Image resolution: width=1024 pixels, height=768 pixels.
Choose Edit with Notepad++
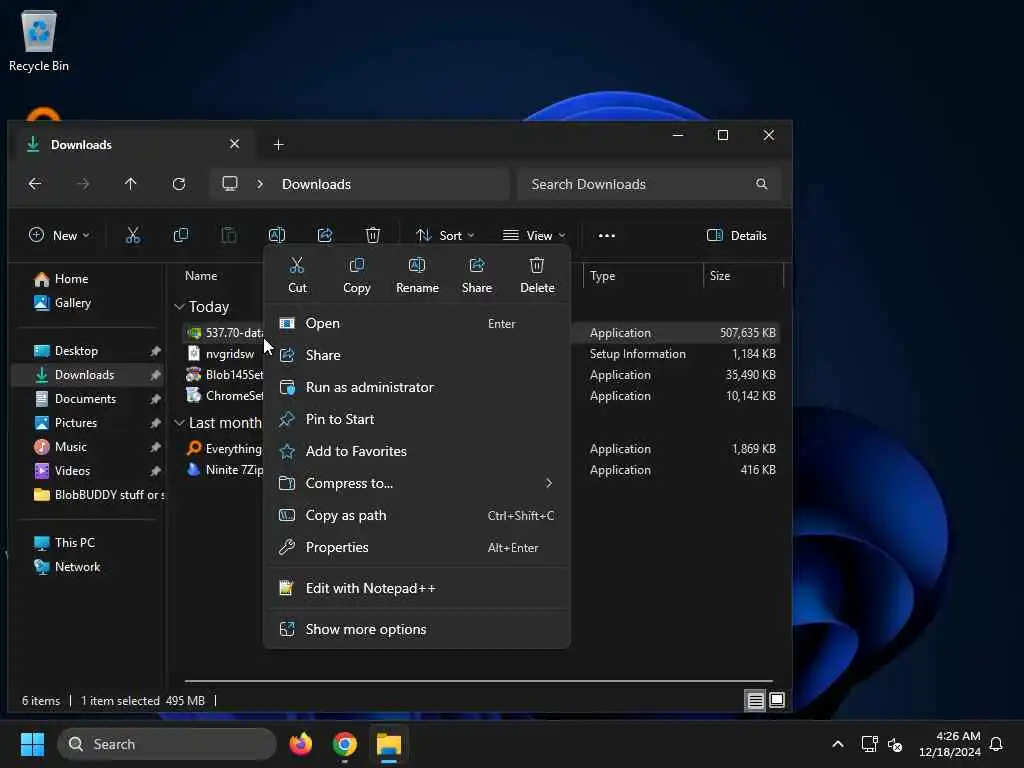point(417,588)
